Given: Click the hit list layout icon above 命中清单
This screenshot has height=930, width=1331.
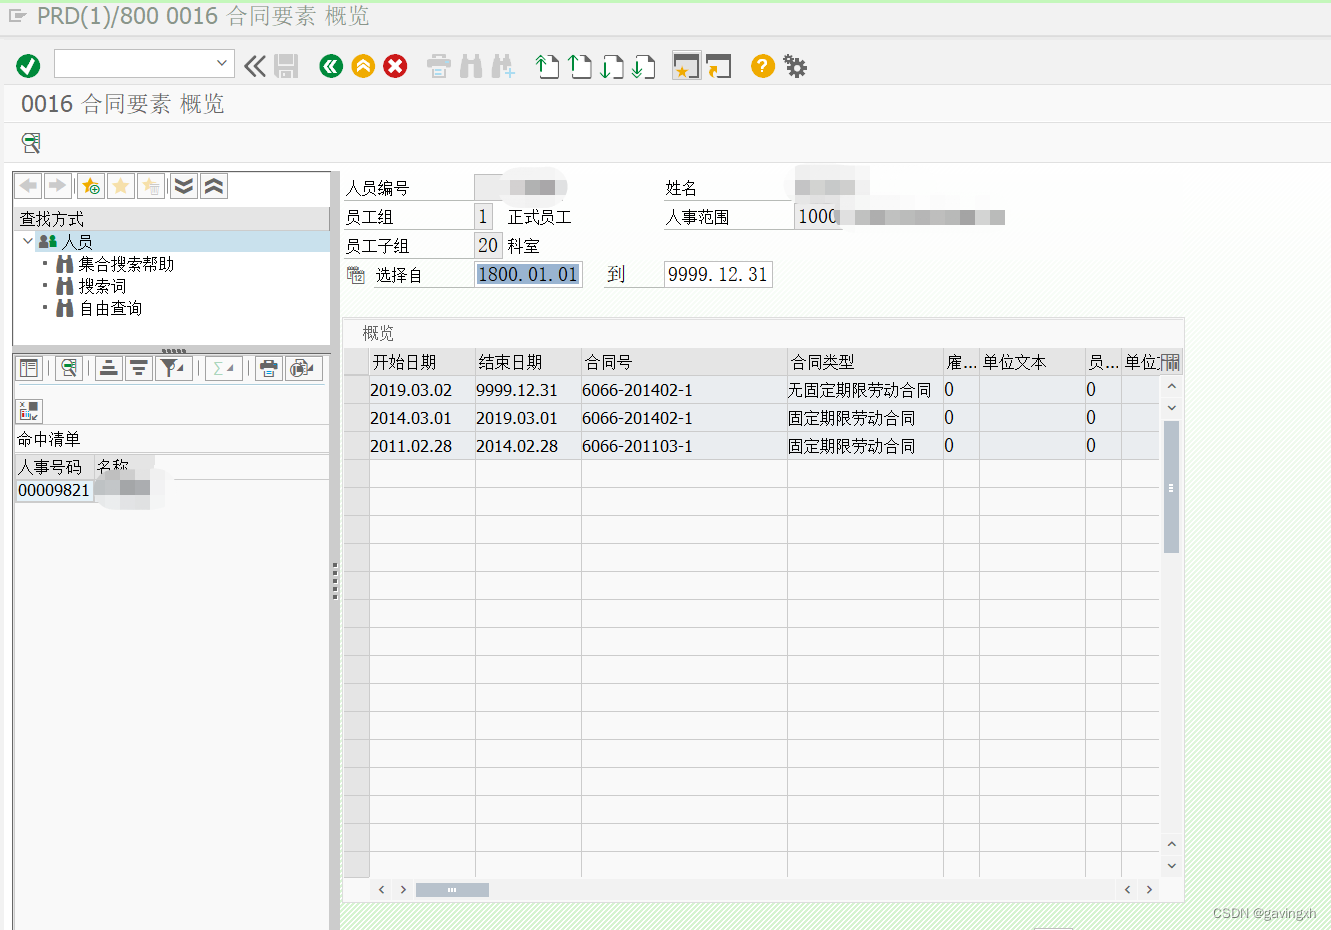Looking at the screenshot, I should point(29,411).
